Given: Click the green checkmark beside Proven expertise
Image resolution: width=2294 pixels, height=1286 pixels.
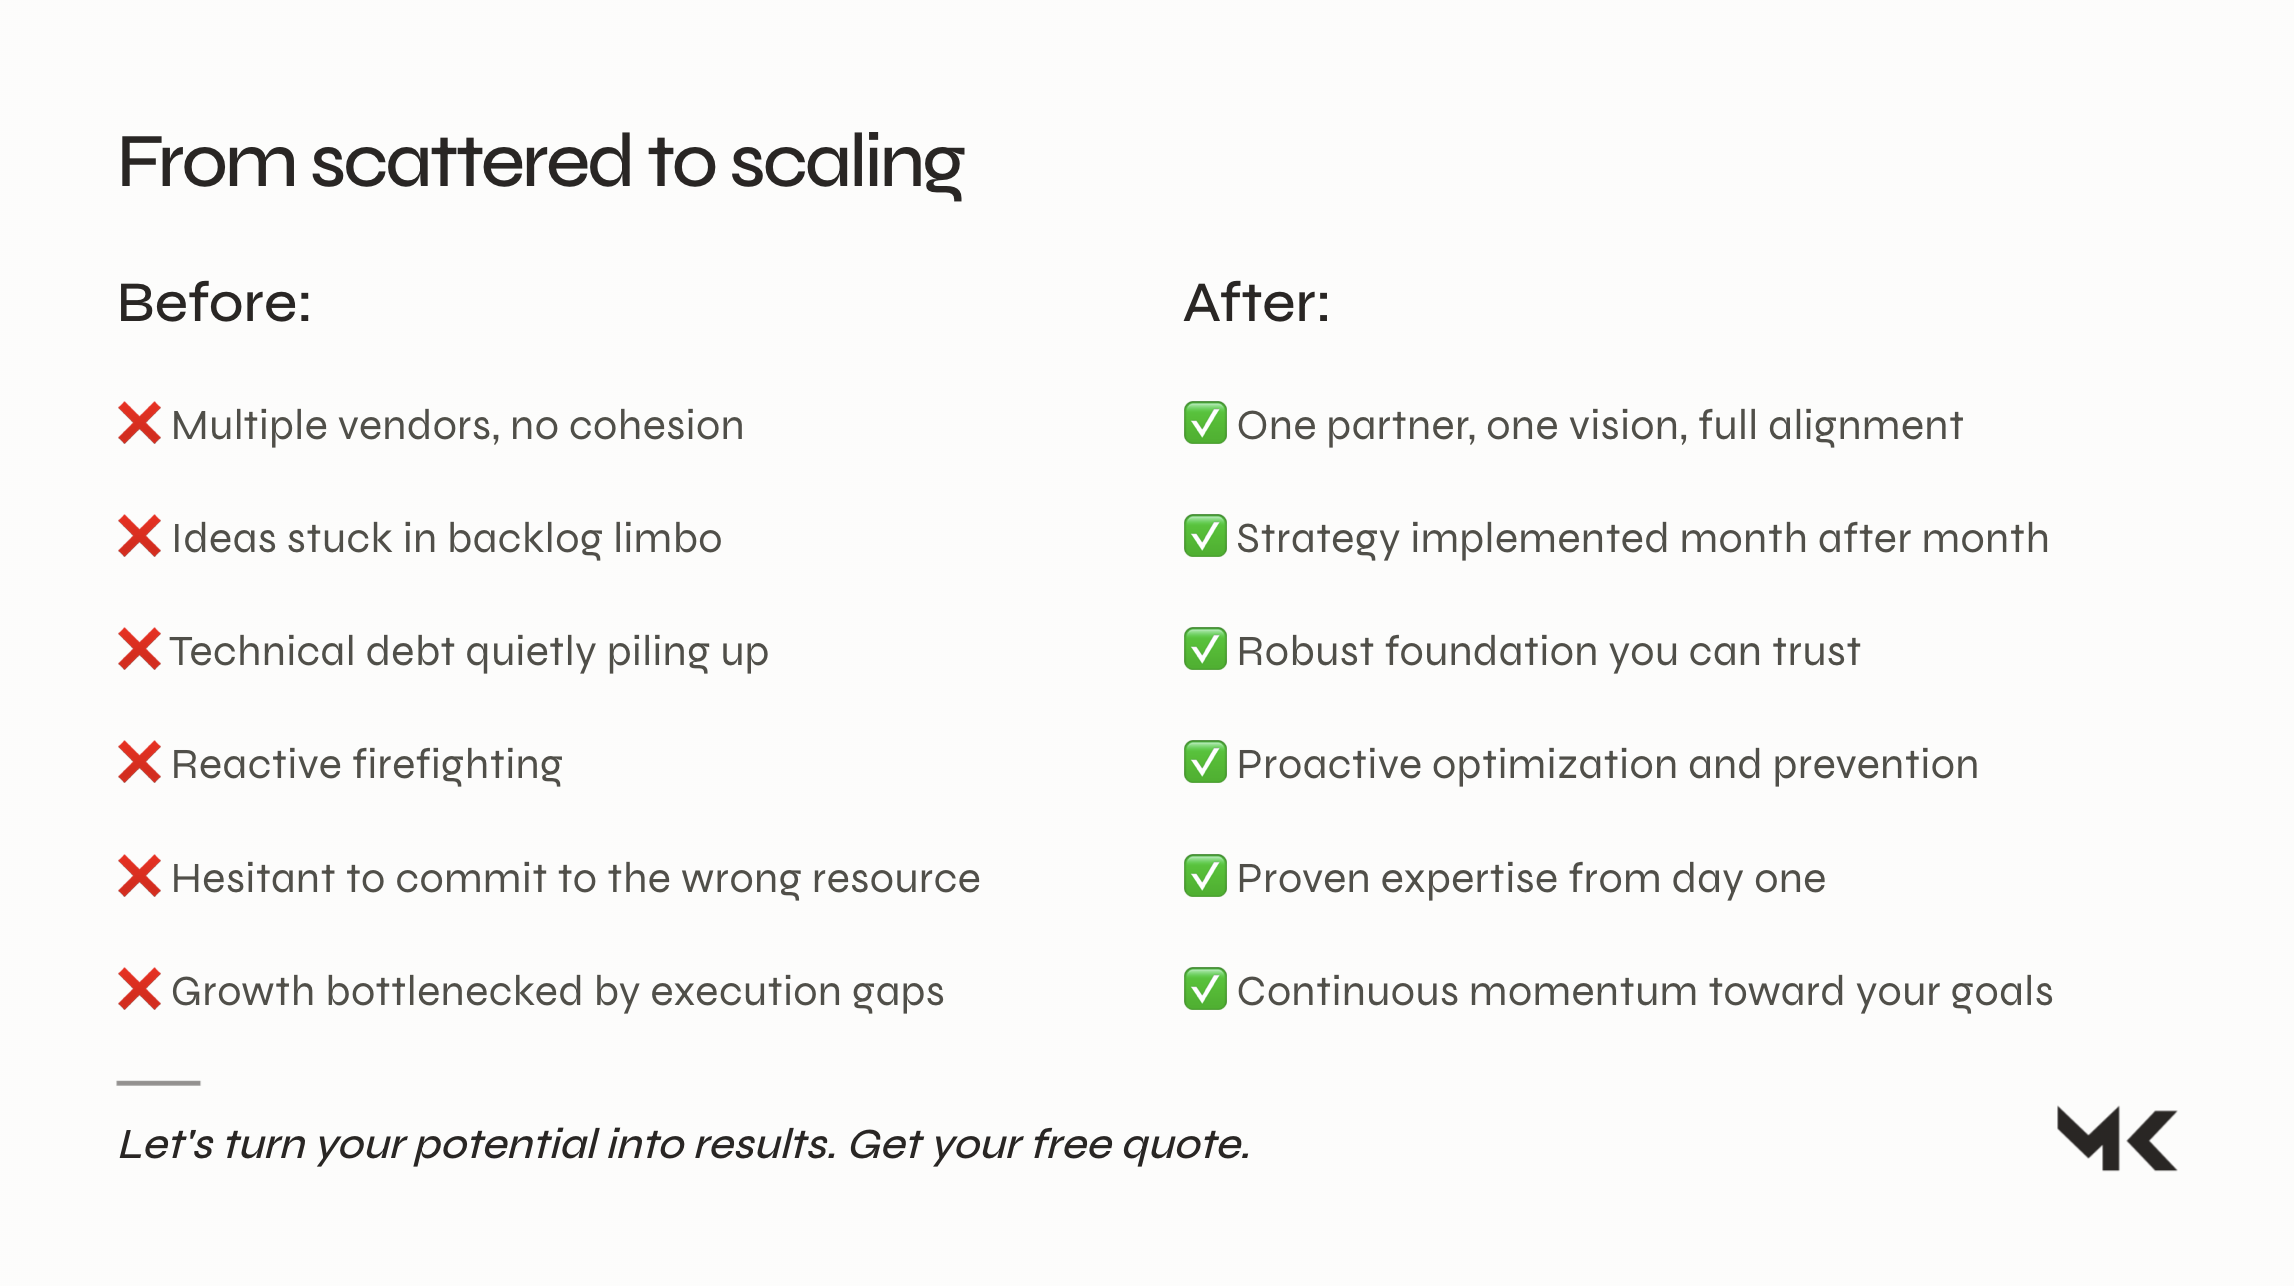Looking at the screenshot, I should click(1205, 876).
